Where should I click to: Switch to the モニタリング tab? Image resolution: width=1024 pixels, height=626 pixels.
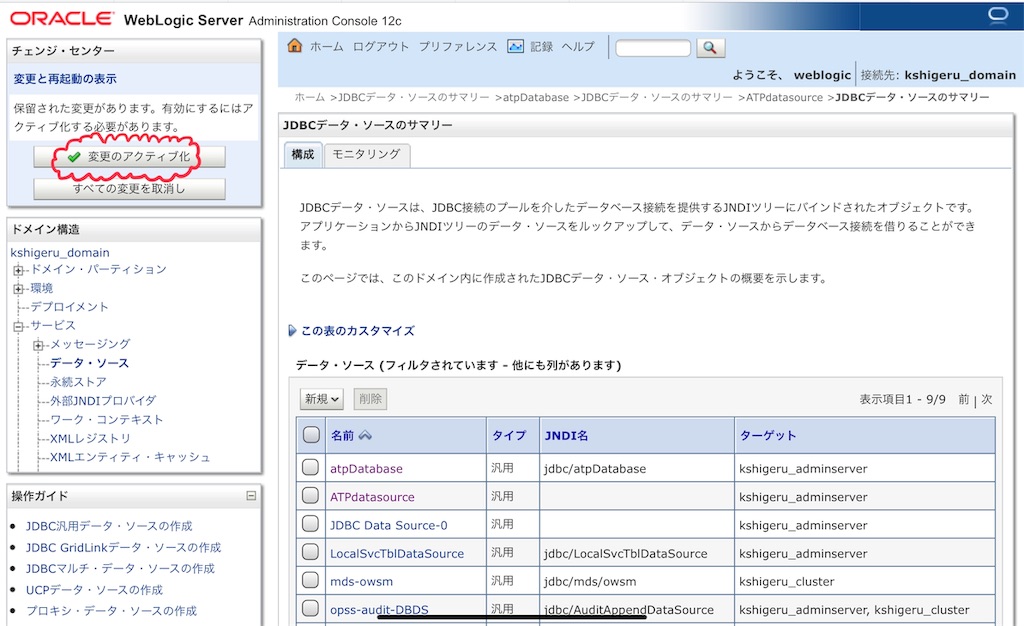[366, 155]
